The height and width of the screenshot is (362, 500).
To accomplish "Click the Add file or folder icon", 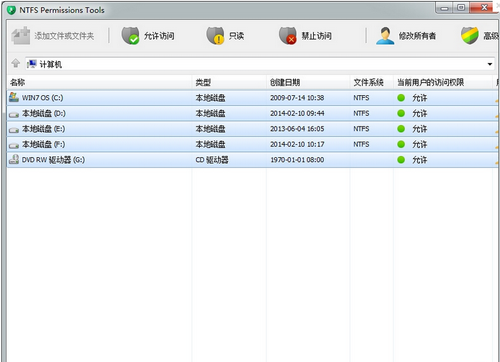I will point(21,36).
